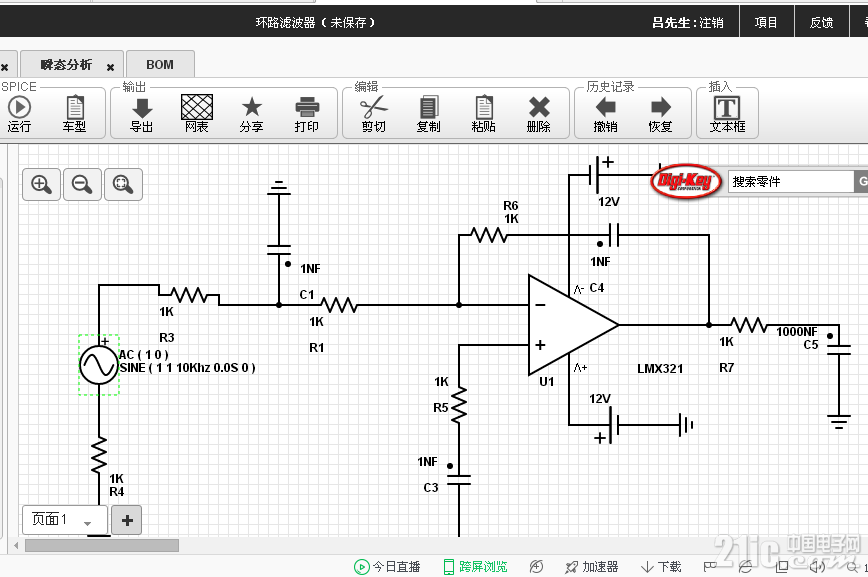Close the 瞬态分析 tab
The image size is (868, 577).
point(111,67)
